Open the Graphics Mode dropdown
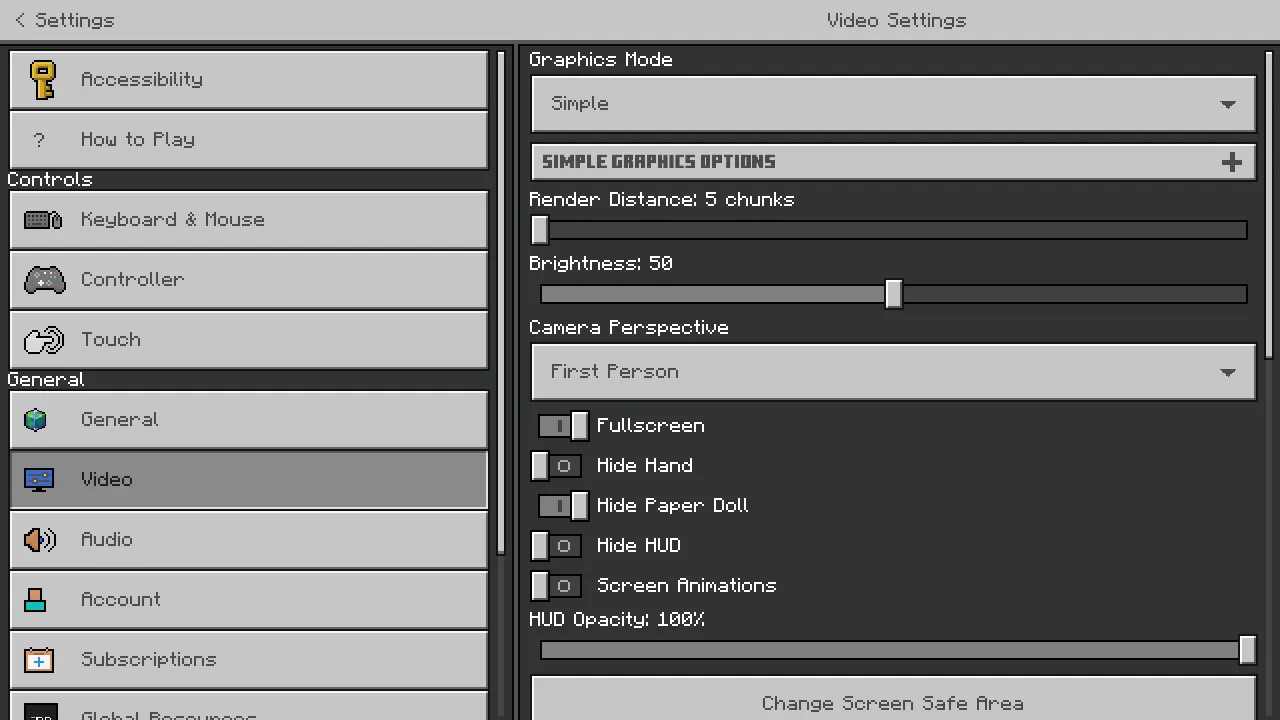Screen dimensions: 1280x720 893,104
